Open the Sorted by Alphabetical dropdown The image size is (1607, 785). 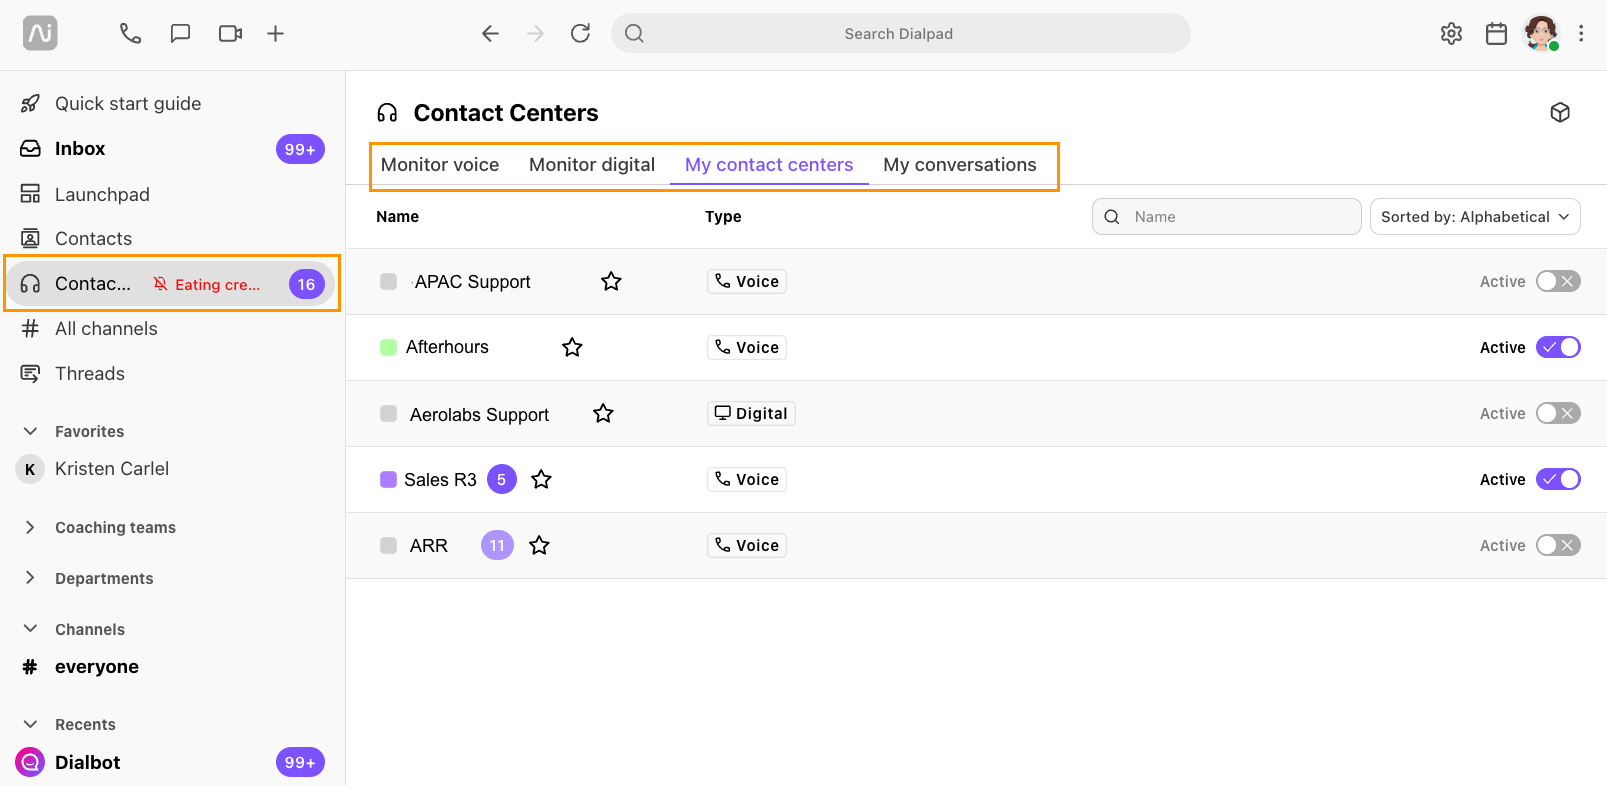pyautogui.click(x=1475, y=217)
